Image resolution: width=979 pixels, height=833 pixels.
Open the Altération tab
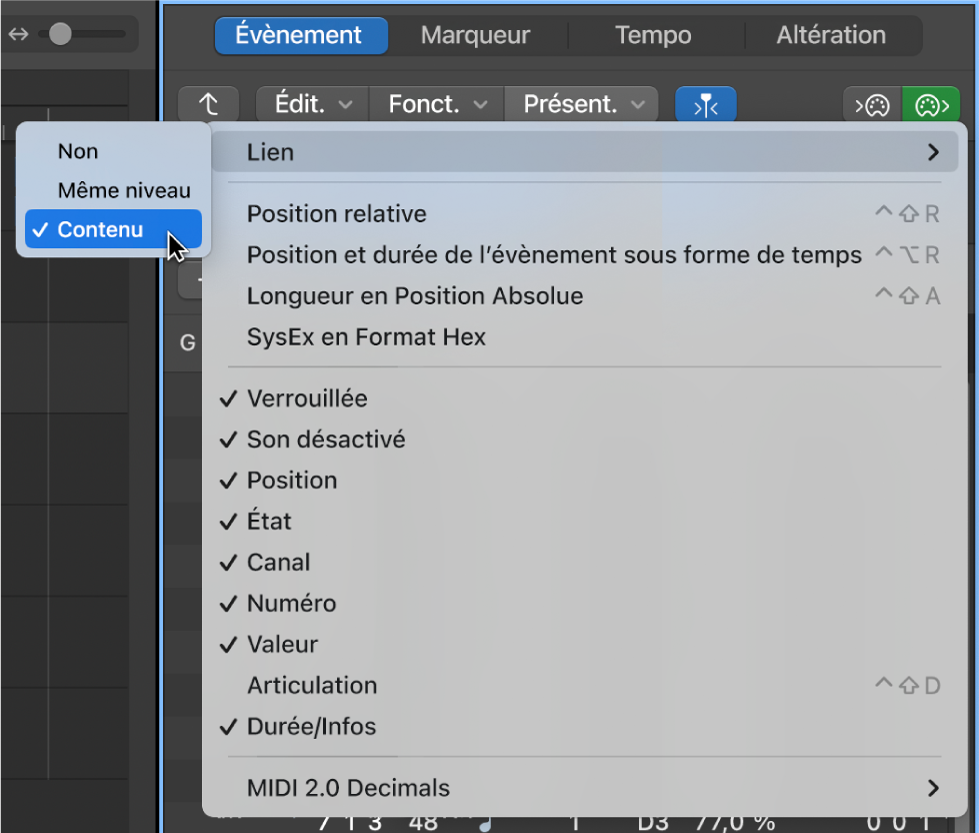[831, 35]
